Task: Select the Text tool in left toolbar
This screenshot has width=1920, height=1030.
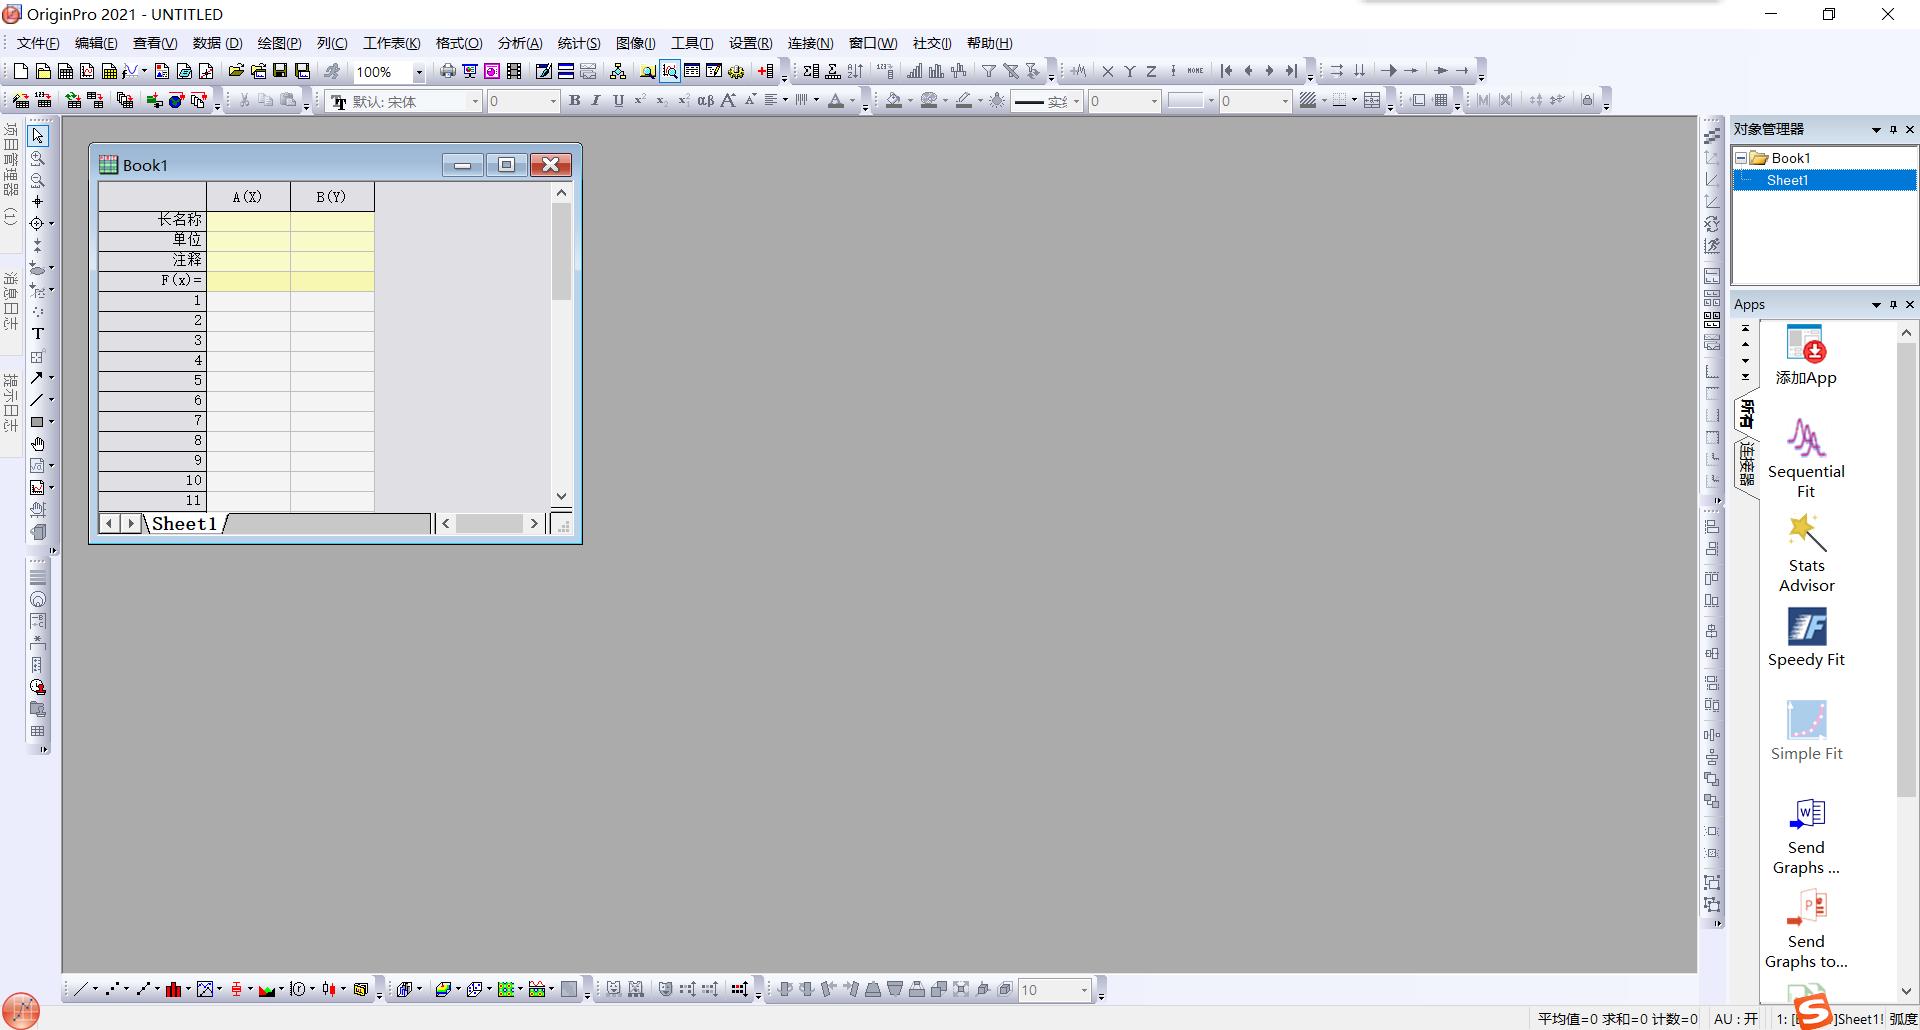Action: 38,334
